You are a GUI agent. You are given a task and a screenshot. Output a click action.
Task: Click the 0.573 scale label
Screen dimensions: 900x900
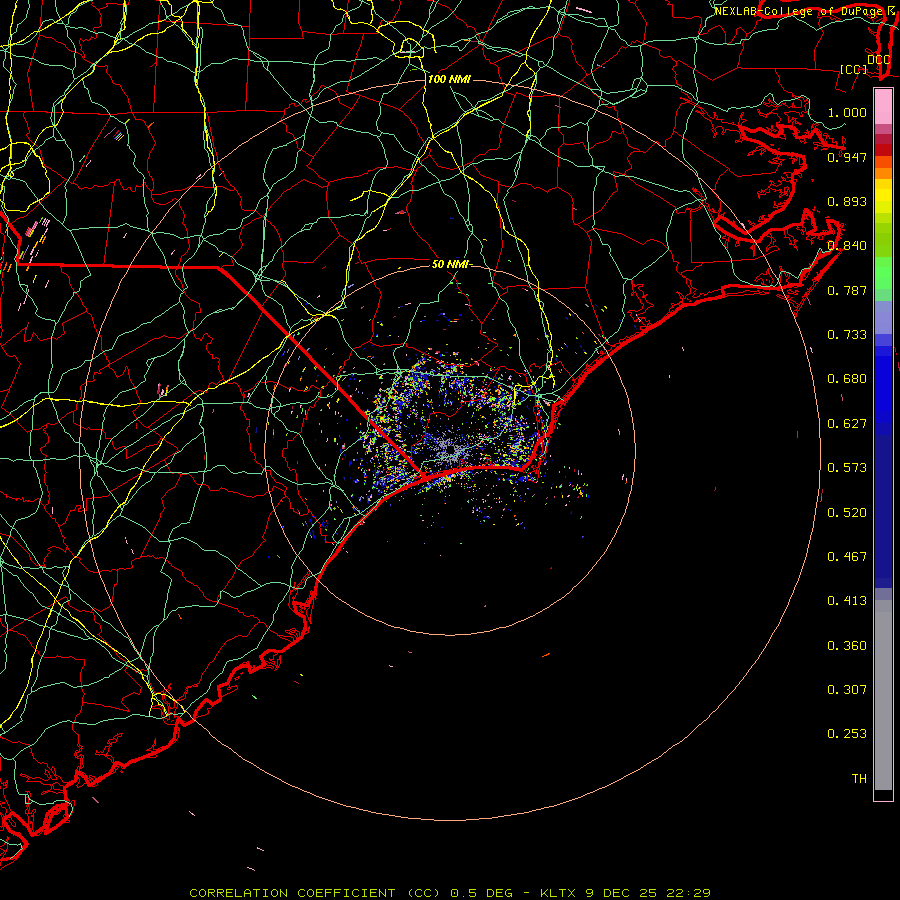(847, 468)
